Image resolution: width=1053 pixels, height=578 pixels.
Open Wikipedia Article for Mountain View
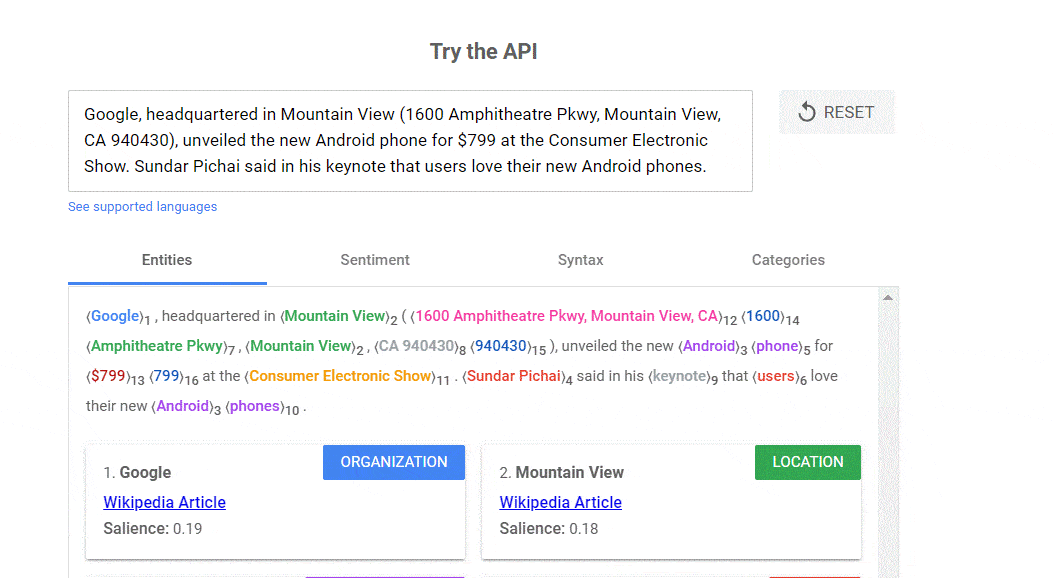click(x=560, y=502)
